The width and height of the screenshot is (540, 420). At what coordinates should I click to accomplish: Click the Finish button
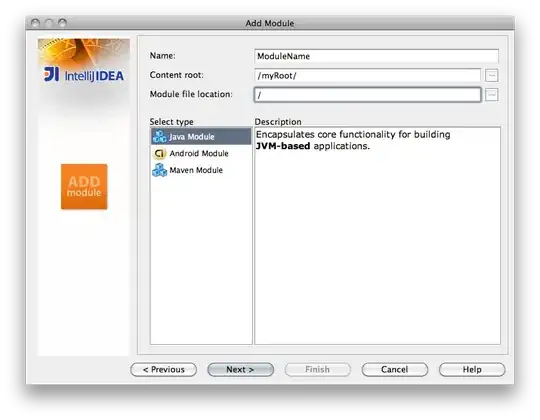point(318,369)
